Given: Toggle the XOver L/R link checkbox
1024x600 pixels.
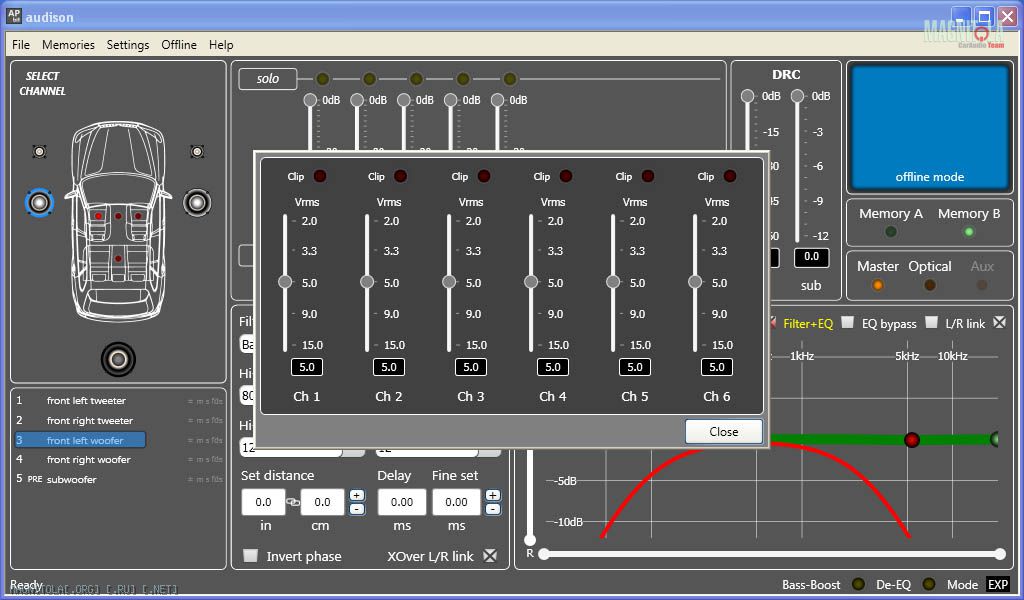Looking at the screenshot, I should 490,556.
